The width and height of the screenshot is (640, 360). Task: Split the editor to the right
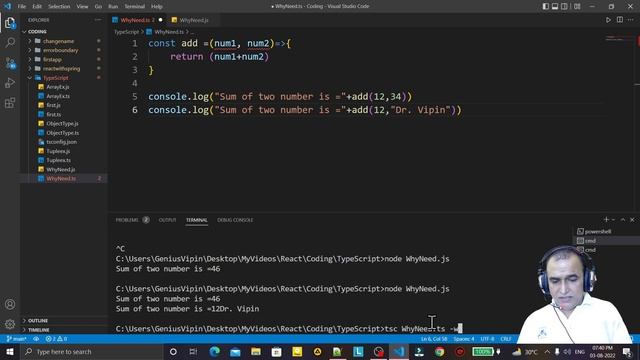(x=620, y=20)
